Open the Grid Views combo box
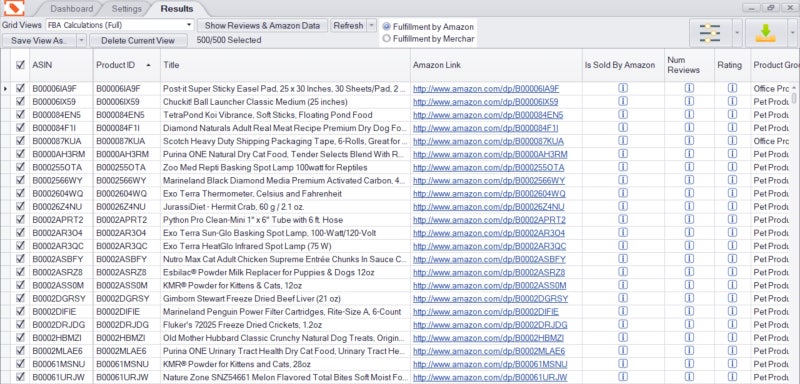Image resolution: width=800 pixels, height=384 pixels. coord(120,25)
